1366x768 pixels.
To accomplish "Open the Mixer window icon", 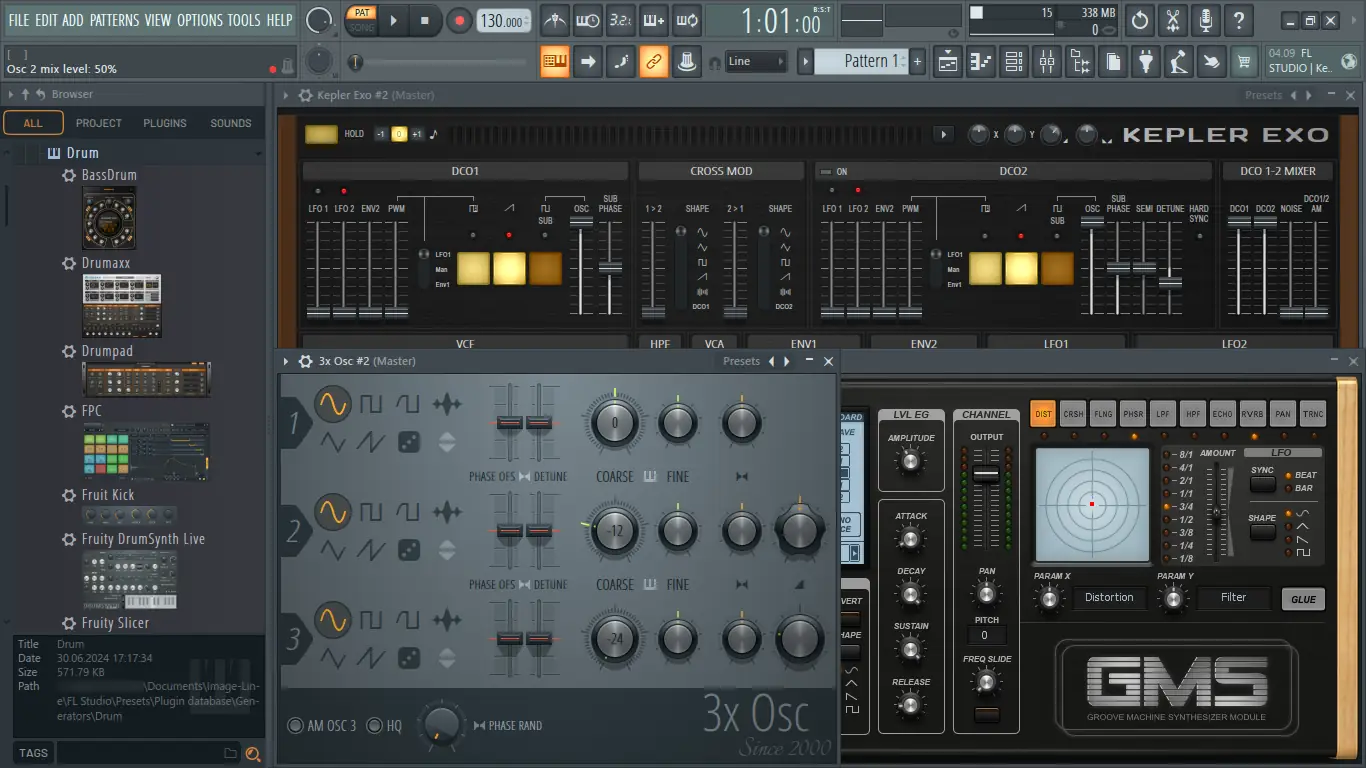I will (x=1046, y=62).
